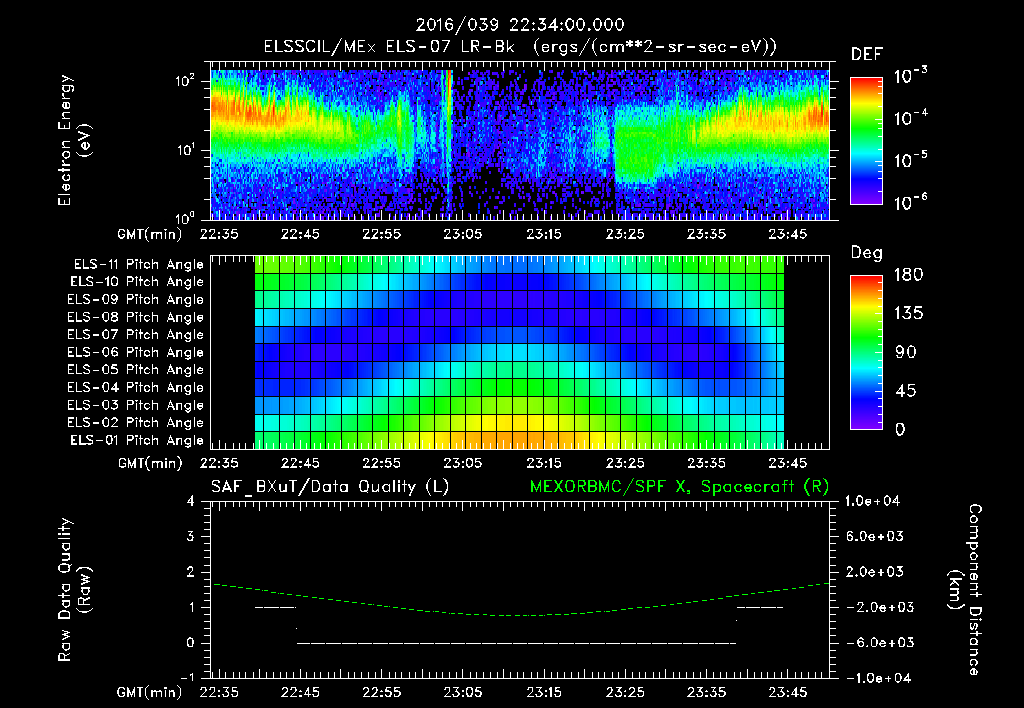The height and width of the screenshot is (708, 1024).
Task: Click 23:25 tick under the pitch angle panel
Action: pyautogui.click(x=625, y=463)
